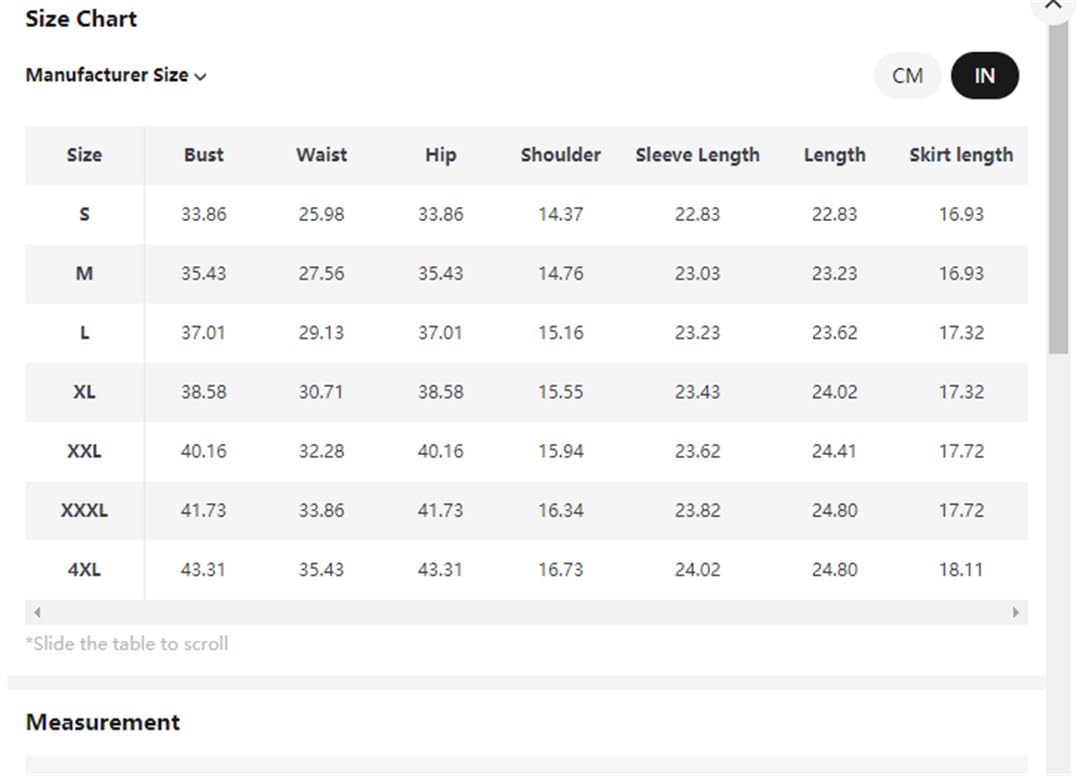The image size is (1080, 776).
Task: Click sleeve length 23.43 in XL row
Action: coord(698,392)
